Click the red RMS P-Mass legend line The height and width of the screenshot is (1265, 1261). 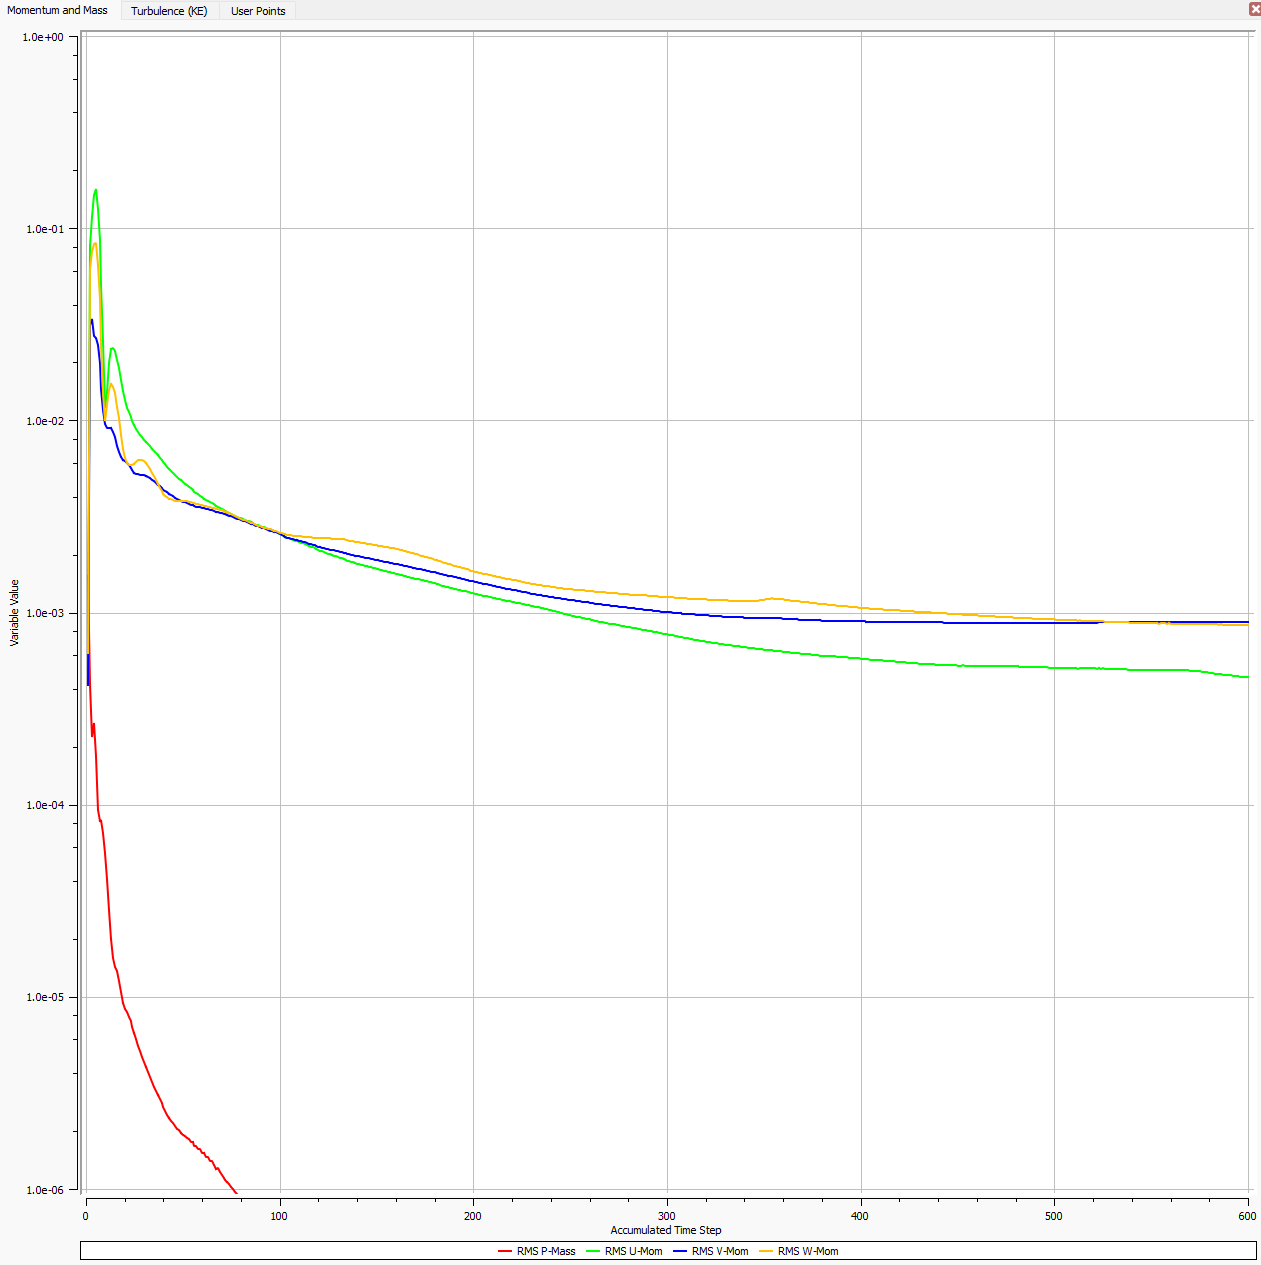pos(505,1251)
